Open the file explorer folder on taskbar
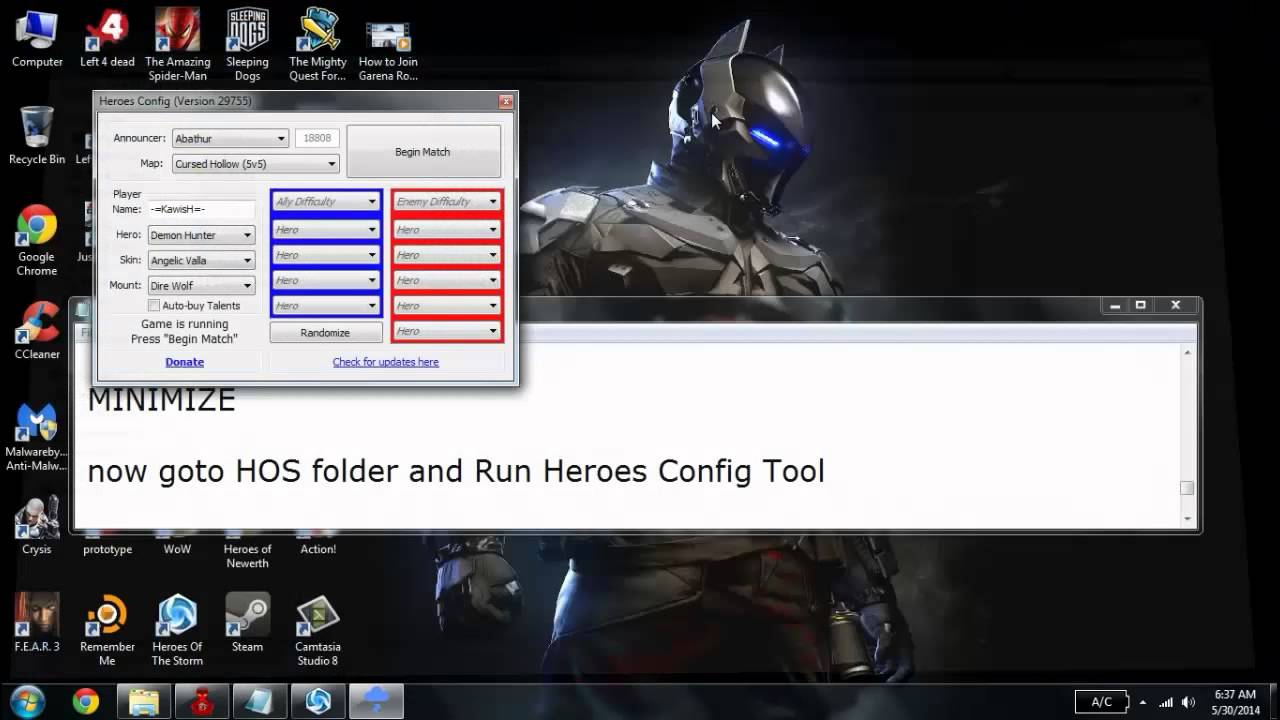The height and width of the screenshot is (720, 1280). coord(144,702)
